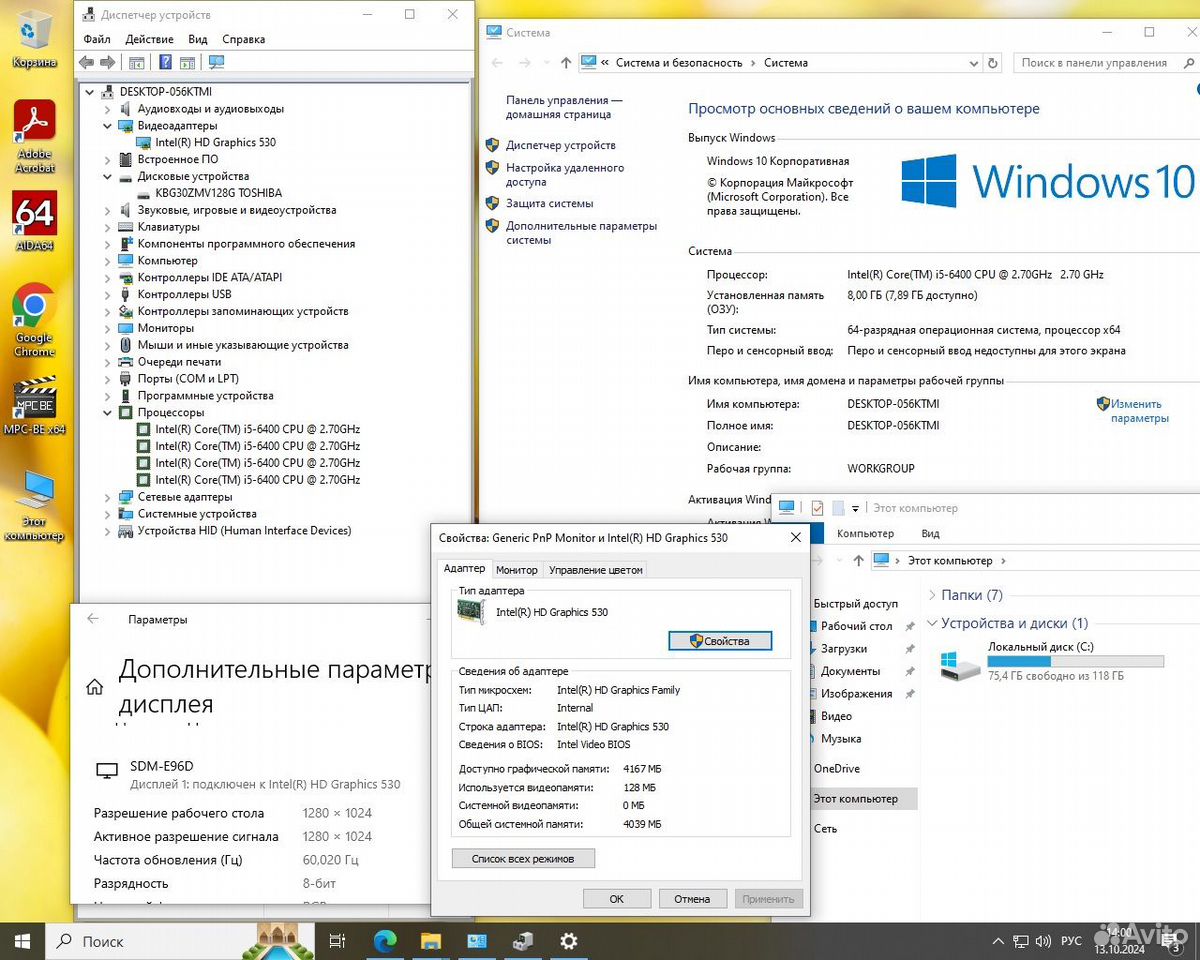Image resolution: width=1200 pixels, height=960 pixels.
Task: Refresh the System control panel address bar
Action: point(993,63)
